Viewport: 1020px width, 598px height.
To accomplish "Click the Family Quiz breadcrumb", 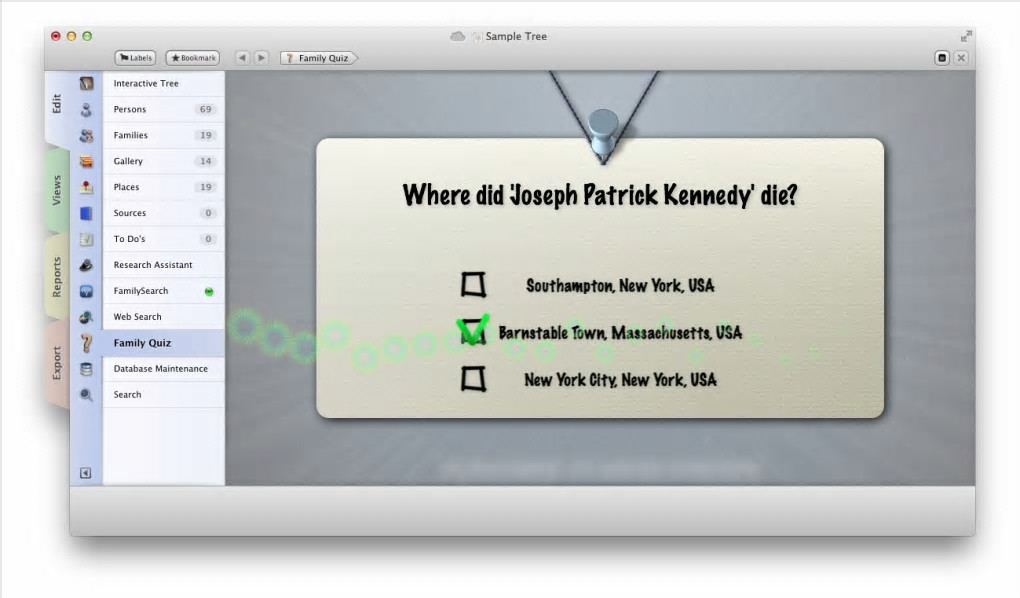I will click(319, 58).
